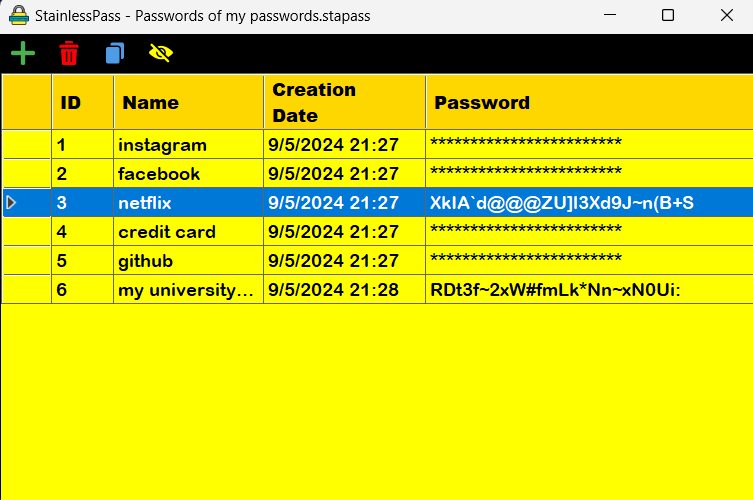Select the credit card name cell

click(x=189, y=232)
